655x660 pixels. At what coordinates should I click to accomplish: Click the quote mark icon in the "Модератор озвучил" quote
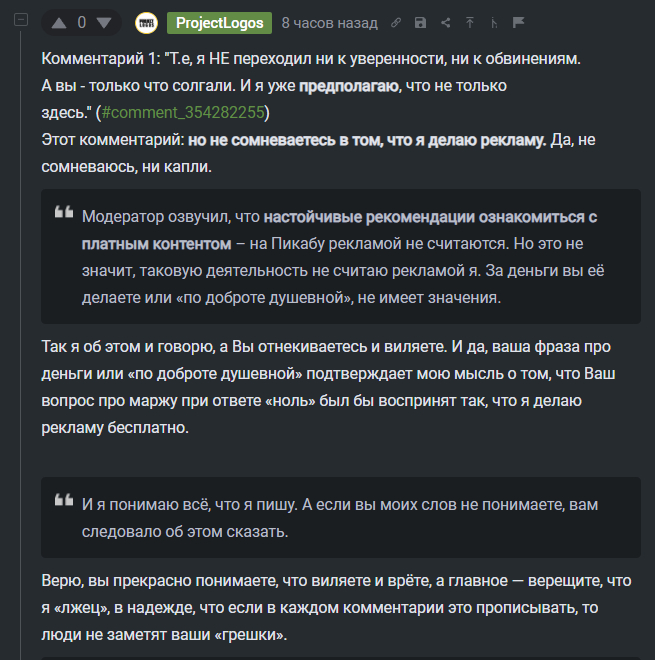tap(64, 213)
